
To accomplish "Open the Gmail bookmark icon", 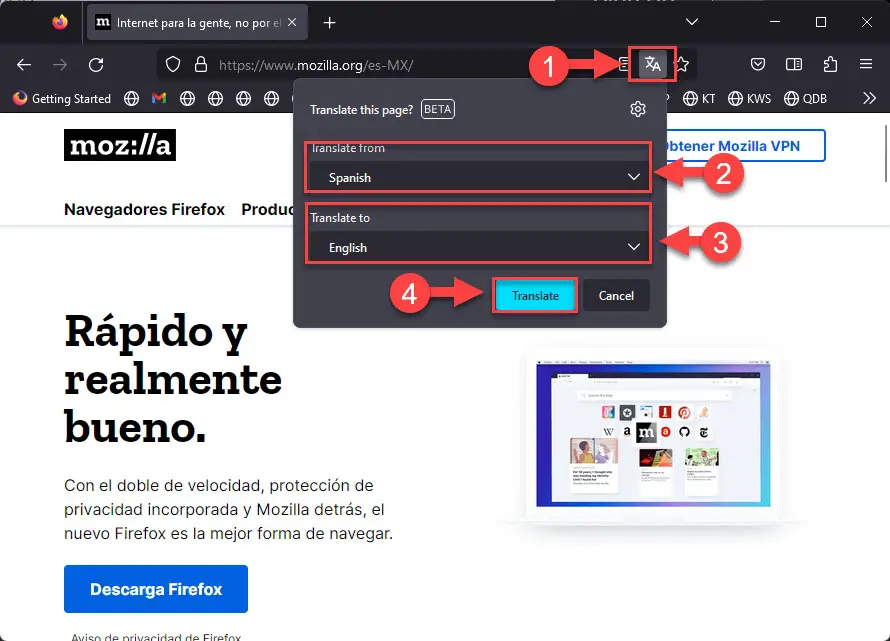I will pyautogui.click(x=159, y=98).
